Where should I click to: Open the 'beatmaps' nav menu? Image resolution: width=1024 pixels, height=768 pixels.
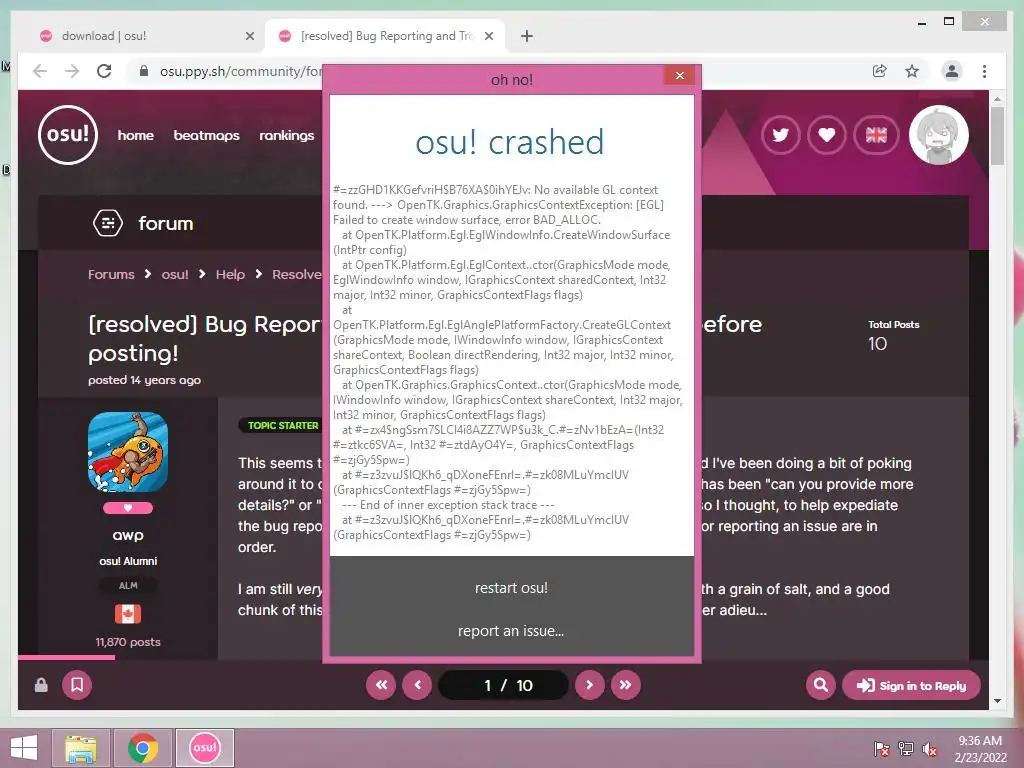pyautogui.click(x=206, y=135)
